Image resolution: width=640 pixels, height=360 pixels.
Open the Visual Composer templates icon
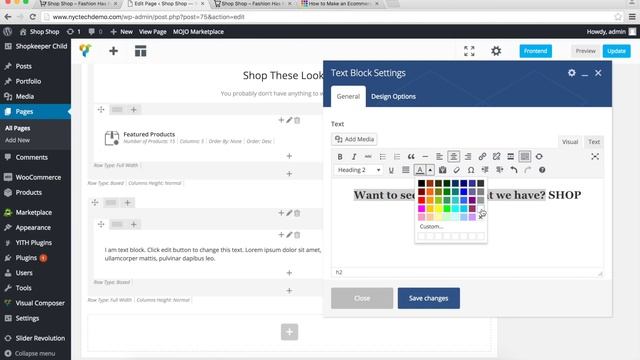pyautogui.click(x=140, y=51)
